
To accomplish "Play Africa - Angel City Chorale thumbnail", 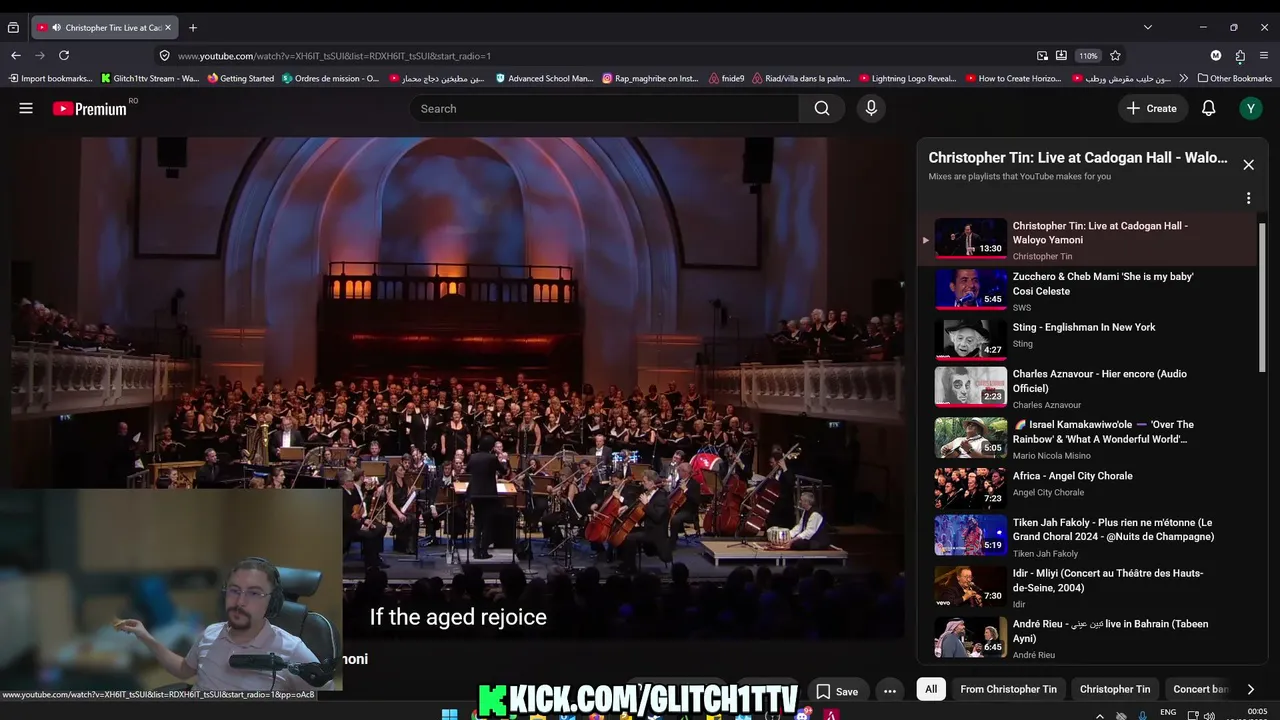I will 970,489.
